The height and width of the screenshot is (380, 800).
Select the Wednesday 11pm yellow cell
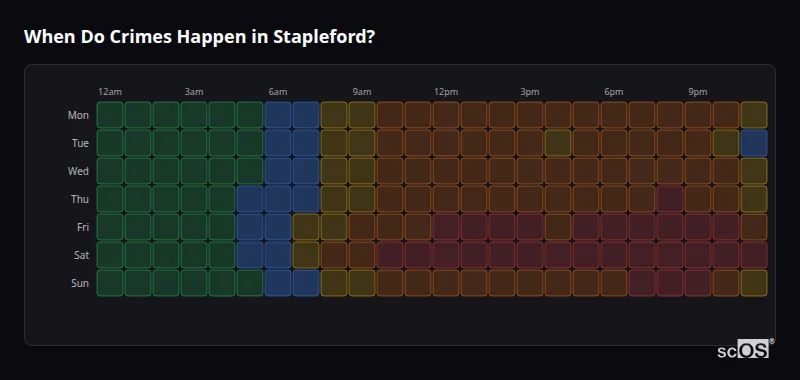click(754, 171)
